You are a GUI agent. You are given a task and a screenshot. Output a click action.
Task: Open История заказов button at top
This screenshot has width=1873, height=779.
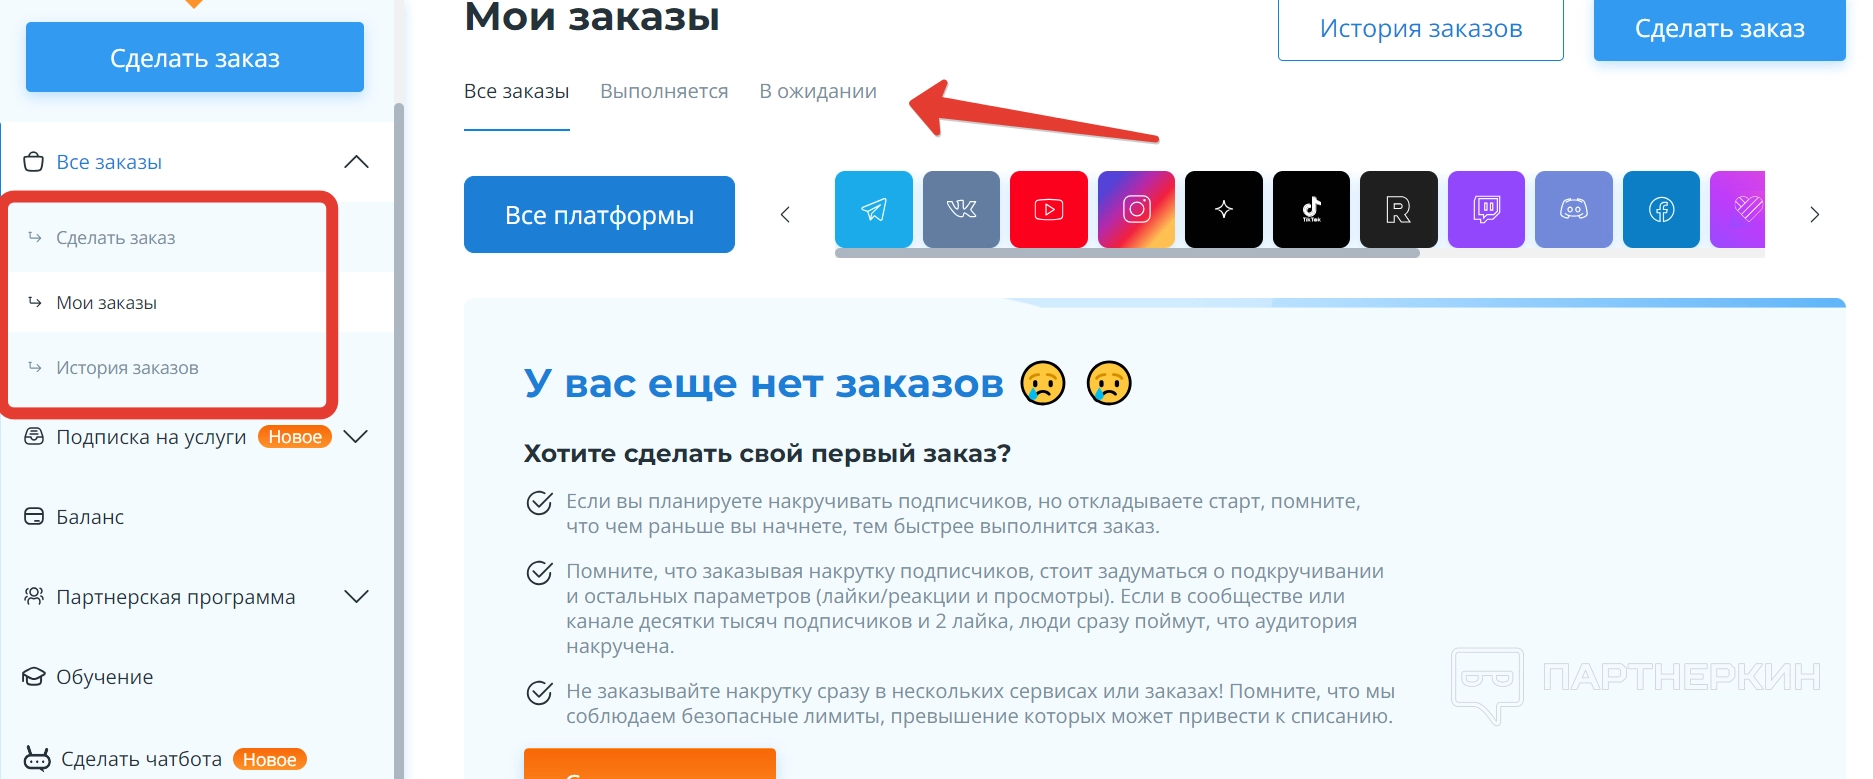coord(1421,29)
